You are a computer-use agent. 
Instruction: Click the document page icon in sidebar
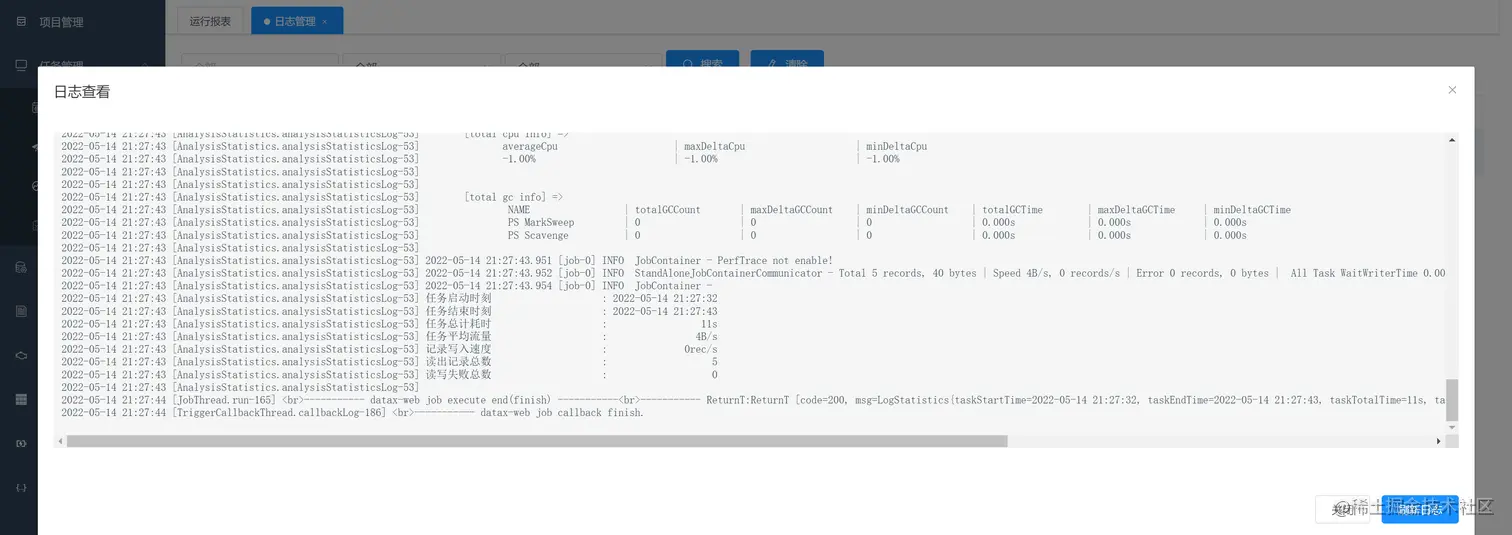click(21, 311)
